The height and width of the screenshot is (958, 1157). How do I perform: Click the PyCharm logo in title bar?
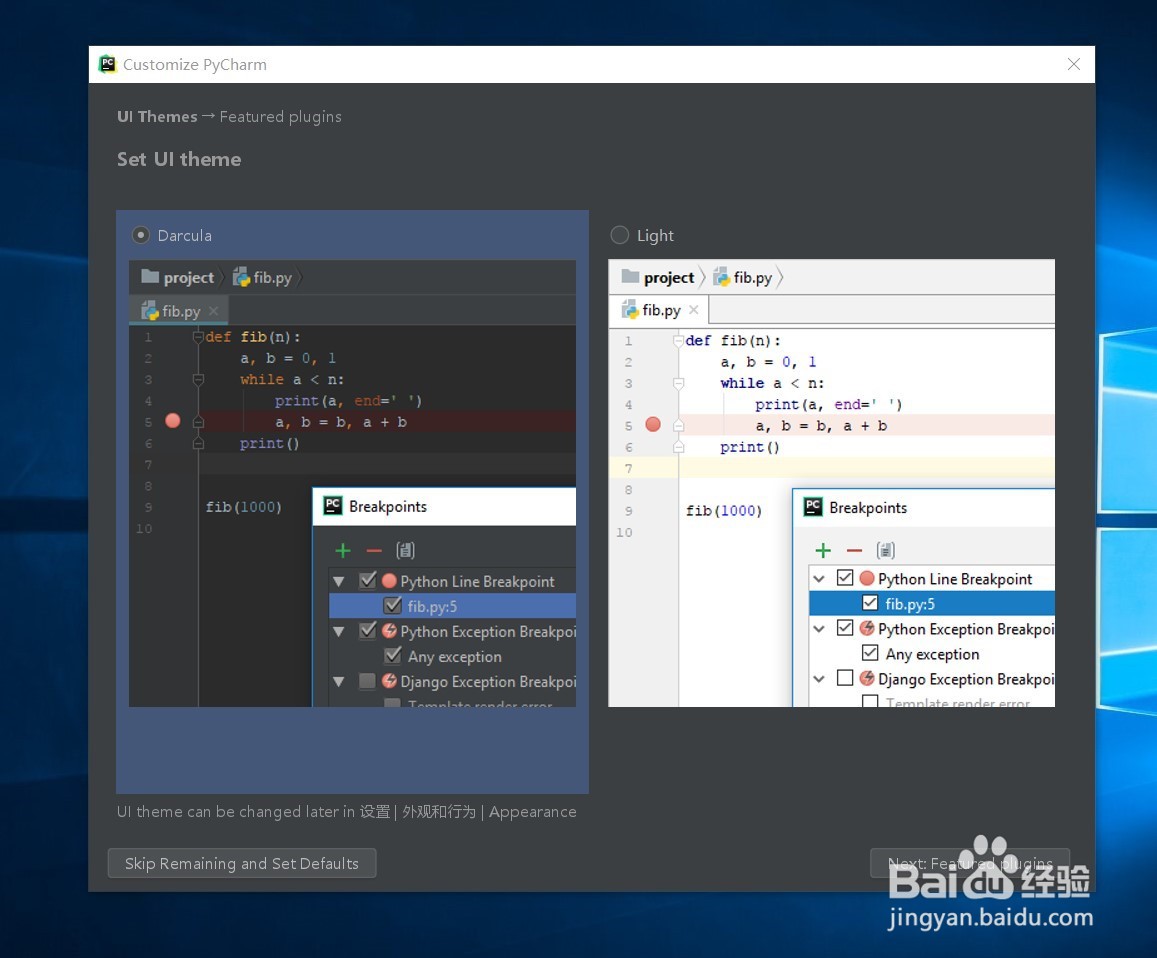pyautogui.click(x=108, y=64)
